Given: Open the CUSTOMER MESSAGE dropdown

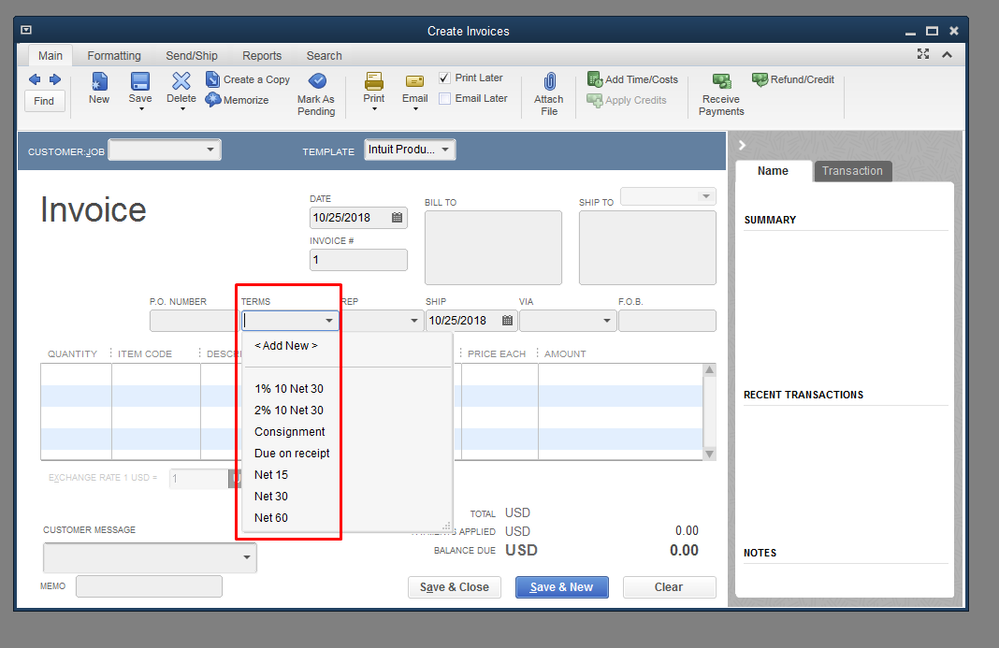Looking at the screenshot, I should 247,558.
